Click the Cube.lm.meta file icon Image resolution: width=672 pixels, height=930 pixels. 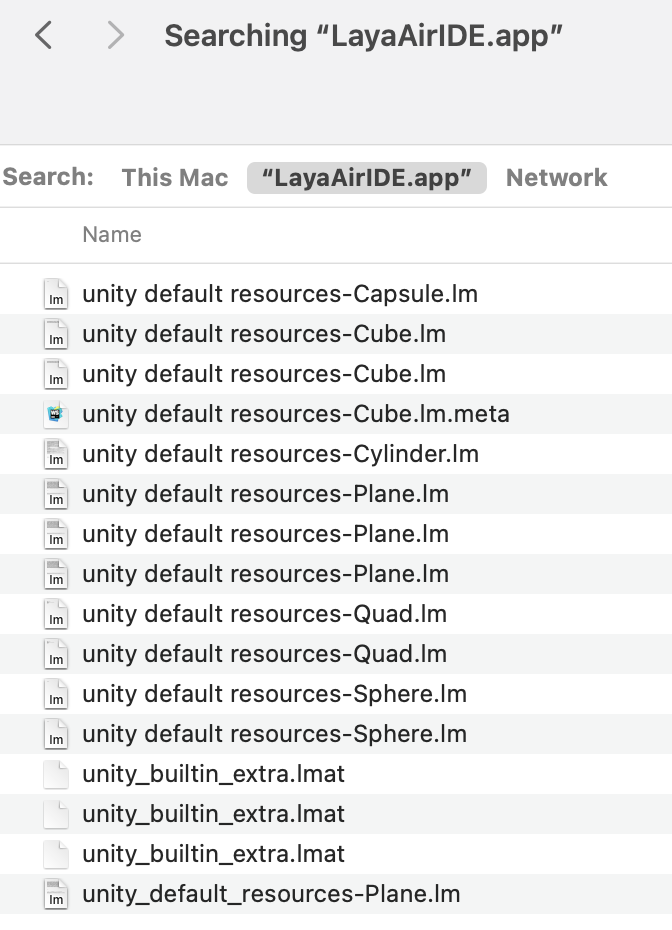[x=56, y=415]
